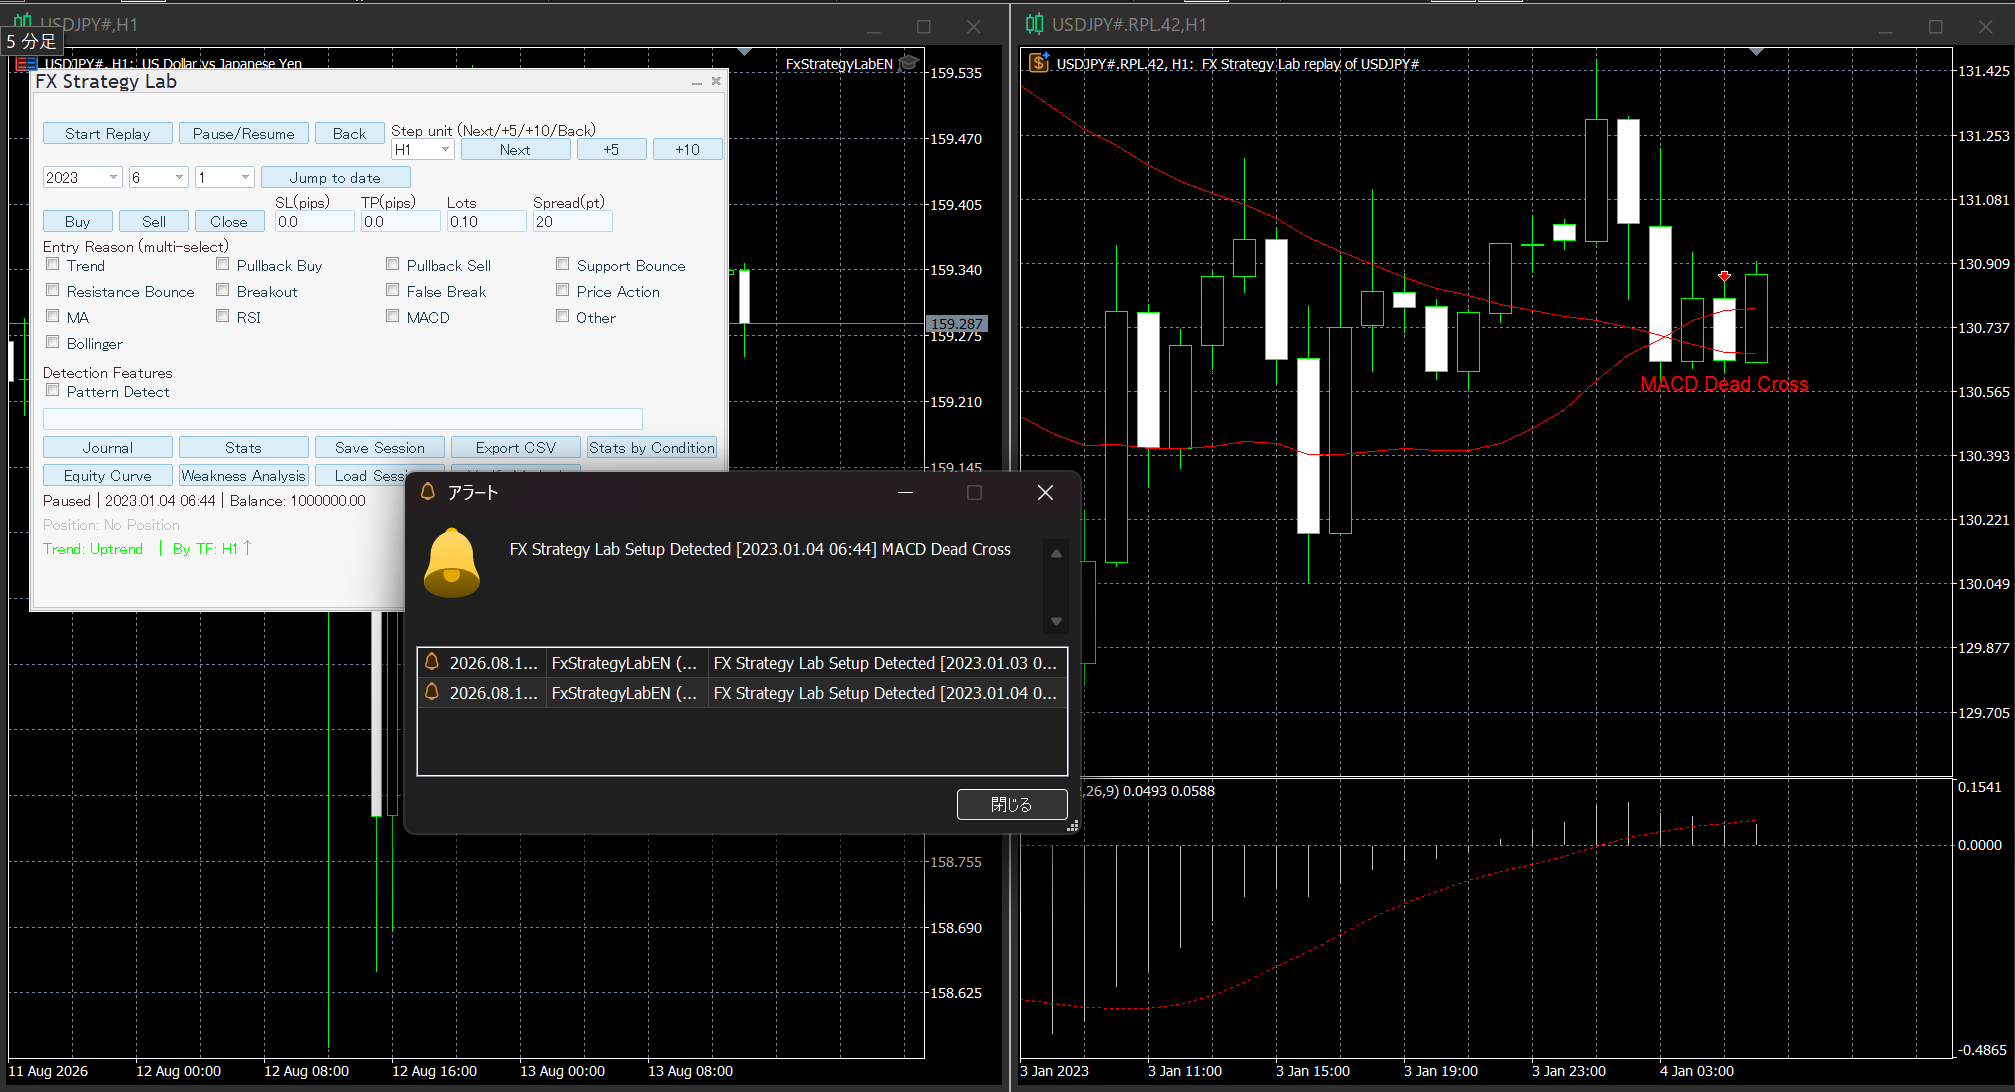This screenshot has width=2015, height=1092.
Task: Click the USDJPY#.RPL42,H1 window chart icon
Action: pos(1035,24)
